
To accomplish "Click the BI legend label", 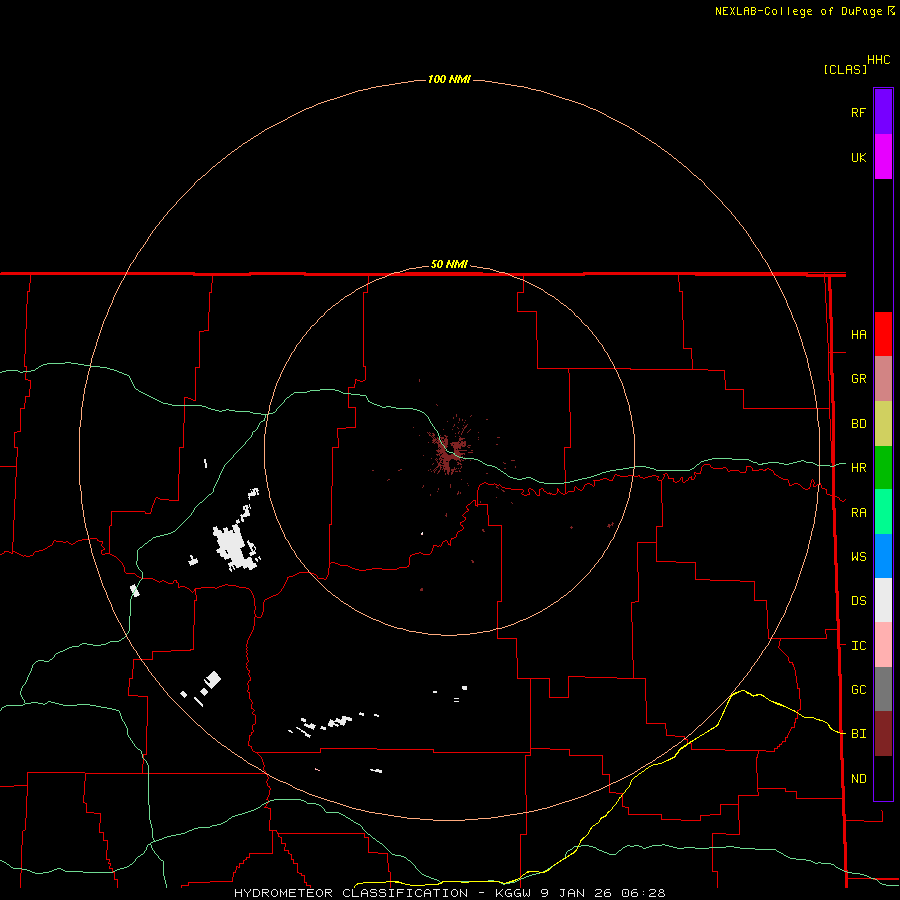I will click(x=858, y=734).
